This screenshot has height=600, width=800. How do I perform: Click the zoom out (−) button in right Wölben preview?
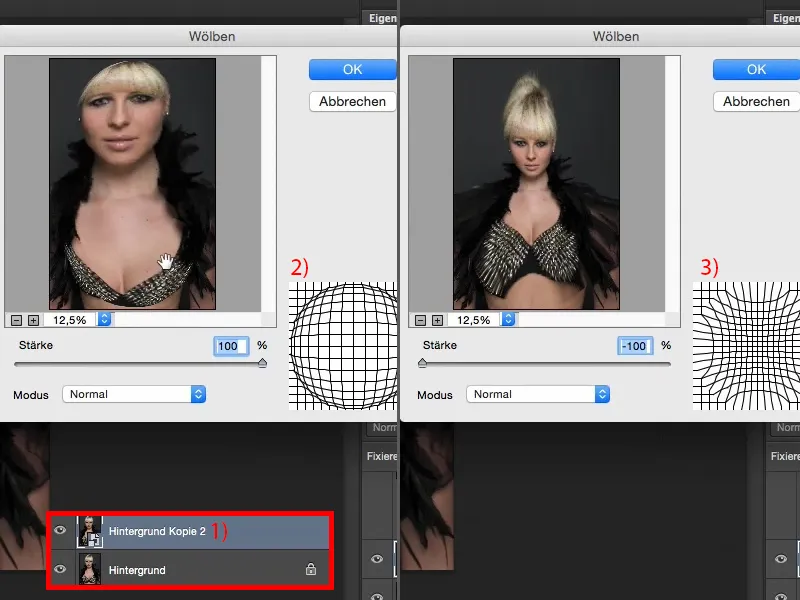pos(420,319)
